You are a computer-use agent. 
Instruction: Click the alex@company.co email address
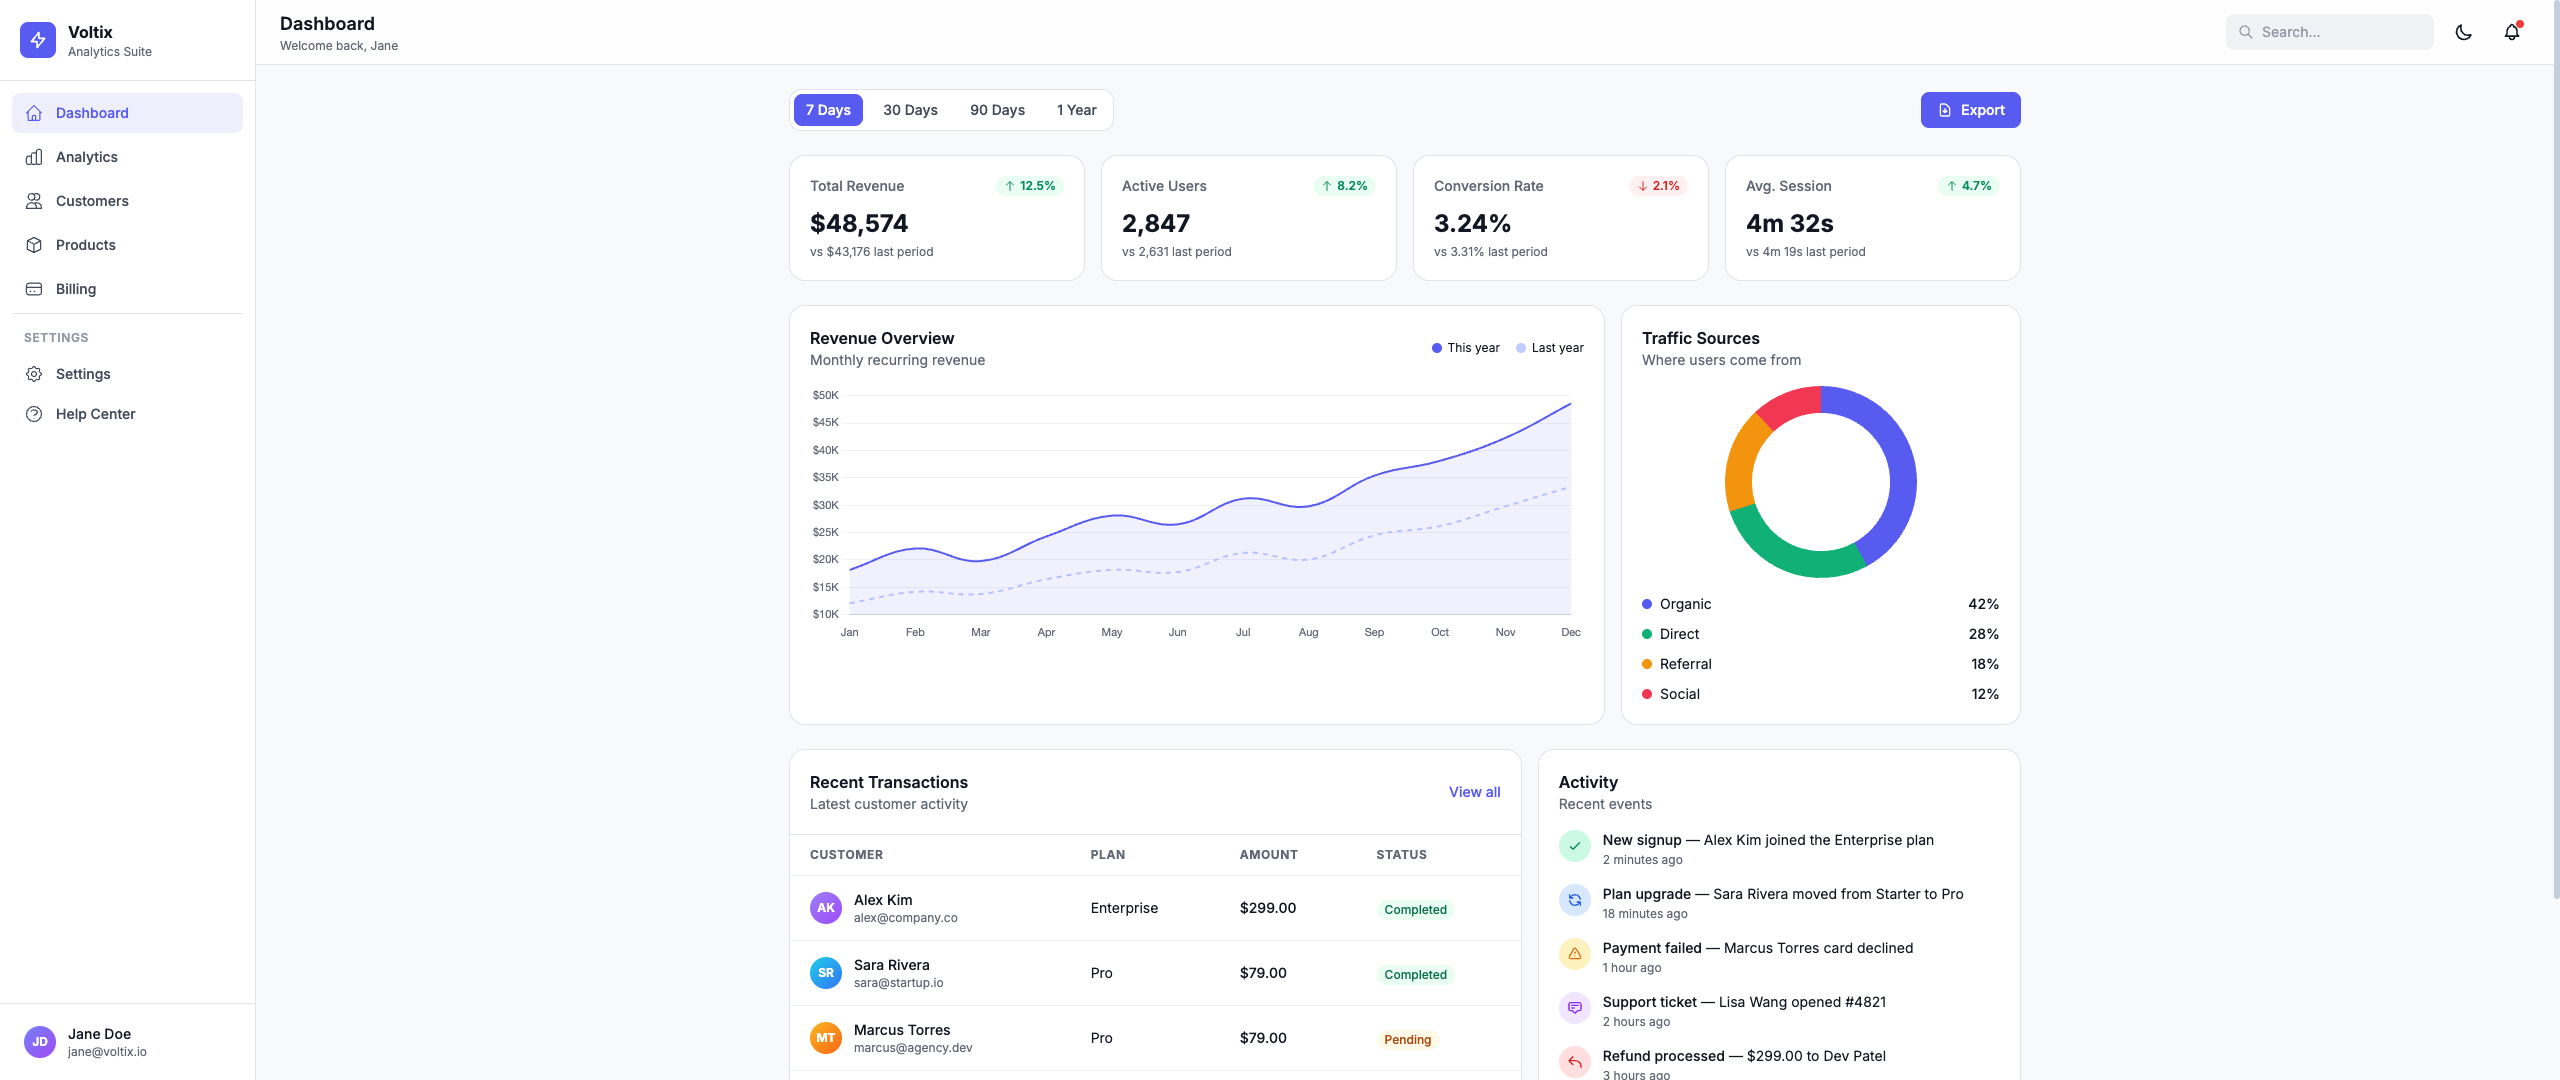[906, 918]
